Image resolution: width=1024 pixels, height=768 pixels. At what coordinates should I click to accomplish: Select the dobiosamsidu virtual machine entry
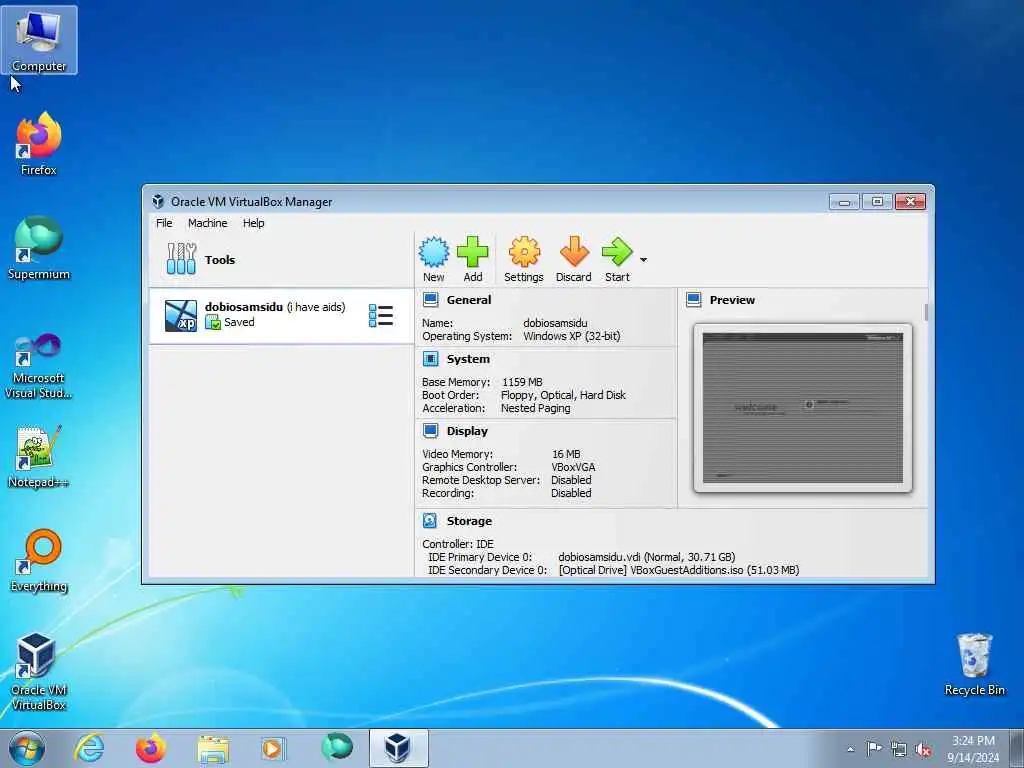281,315
